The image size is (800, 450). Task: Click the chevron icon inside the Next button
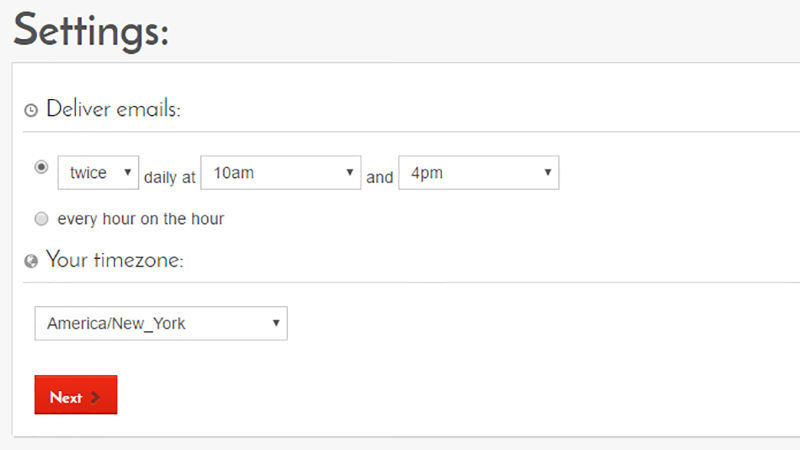pos(96,397)
